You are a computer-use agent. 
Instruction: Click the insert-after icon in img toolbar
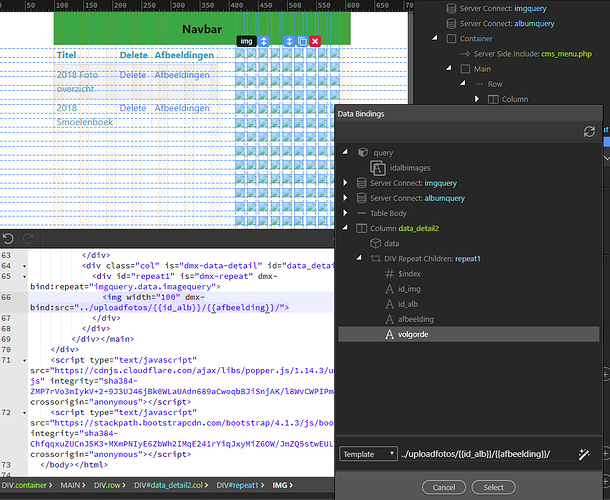tap(289, 41)
